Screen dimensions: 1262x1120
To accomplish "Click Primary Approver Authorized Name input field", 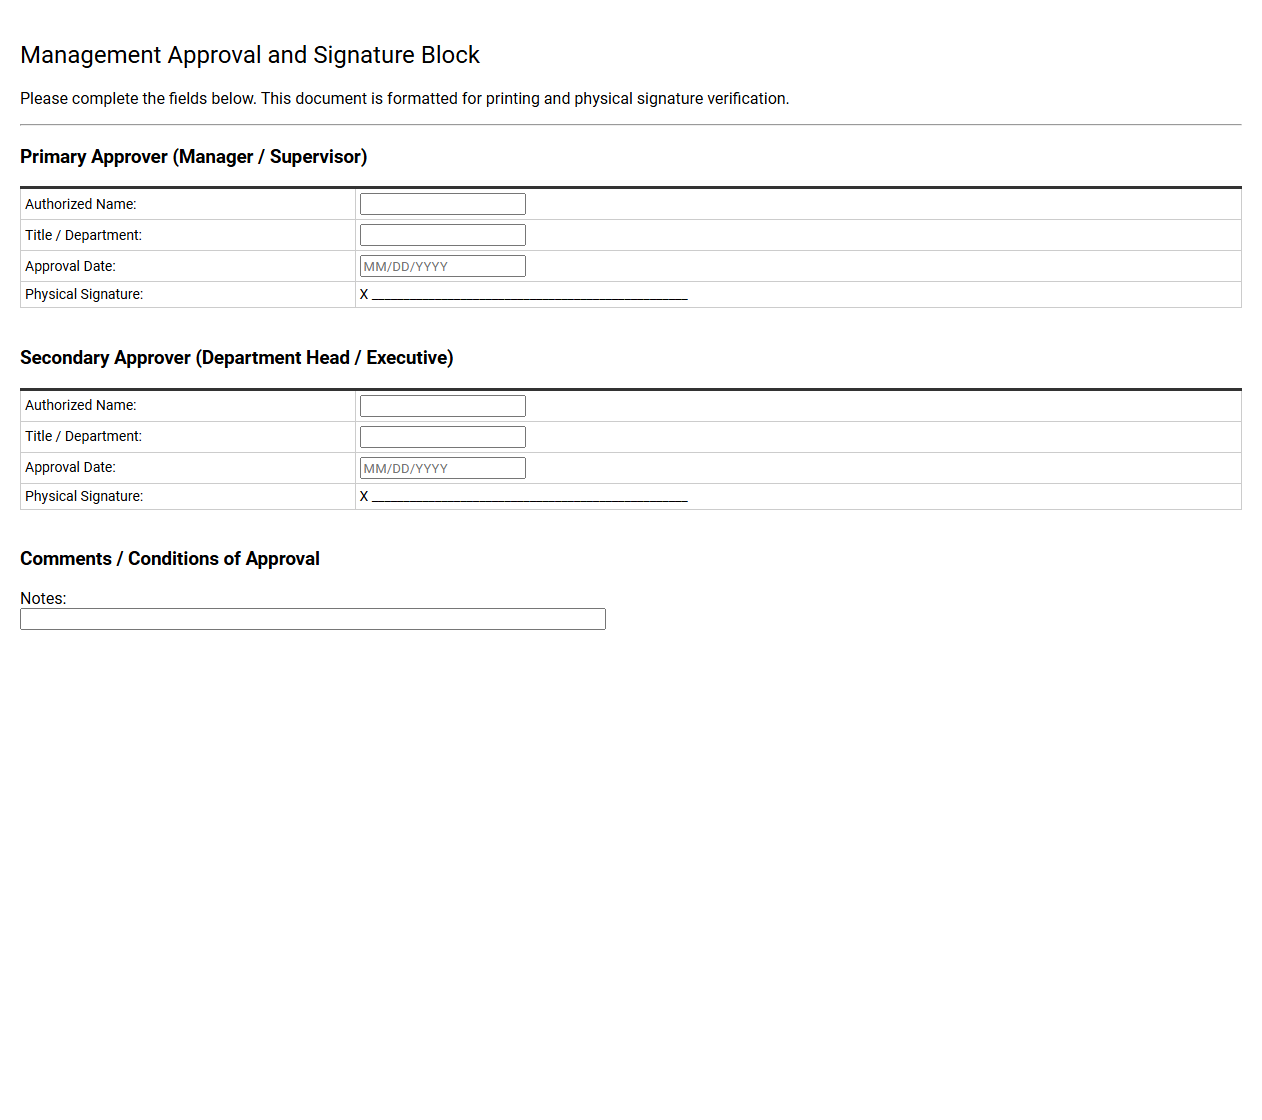I will pos(443,204).
